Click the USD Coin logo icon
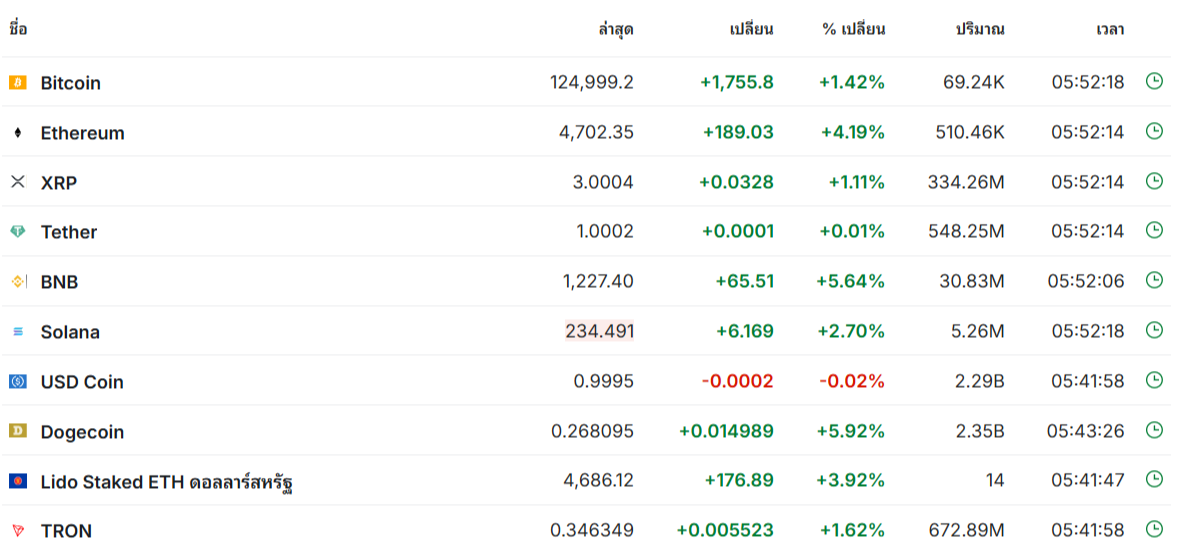 click(x=18, y=381)
